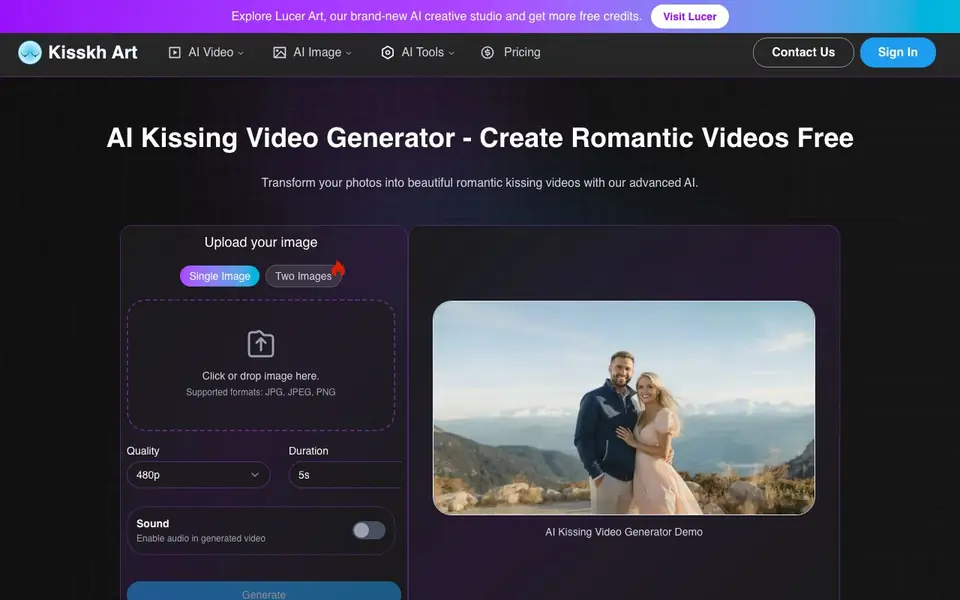Image resolution: width=960 pixels, height=600 pixels.
Task: Click the Contact Us button
Action: [x=803, y=53]
